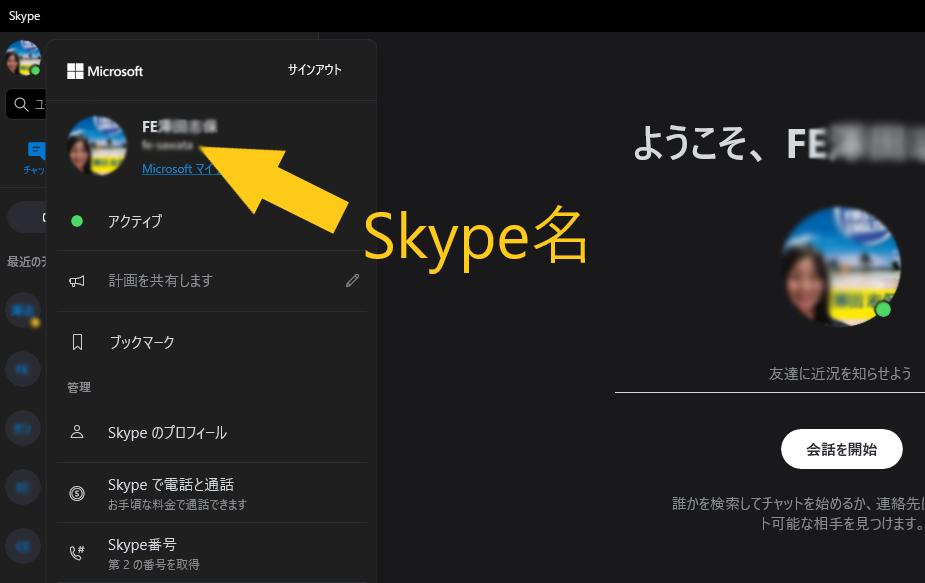Change the アクティブ presence status
The image size is (925, 583).
click(134, 221)
